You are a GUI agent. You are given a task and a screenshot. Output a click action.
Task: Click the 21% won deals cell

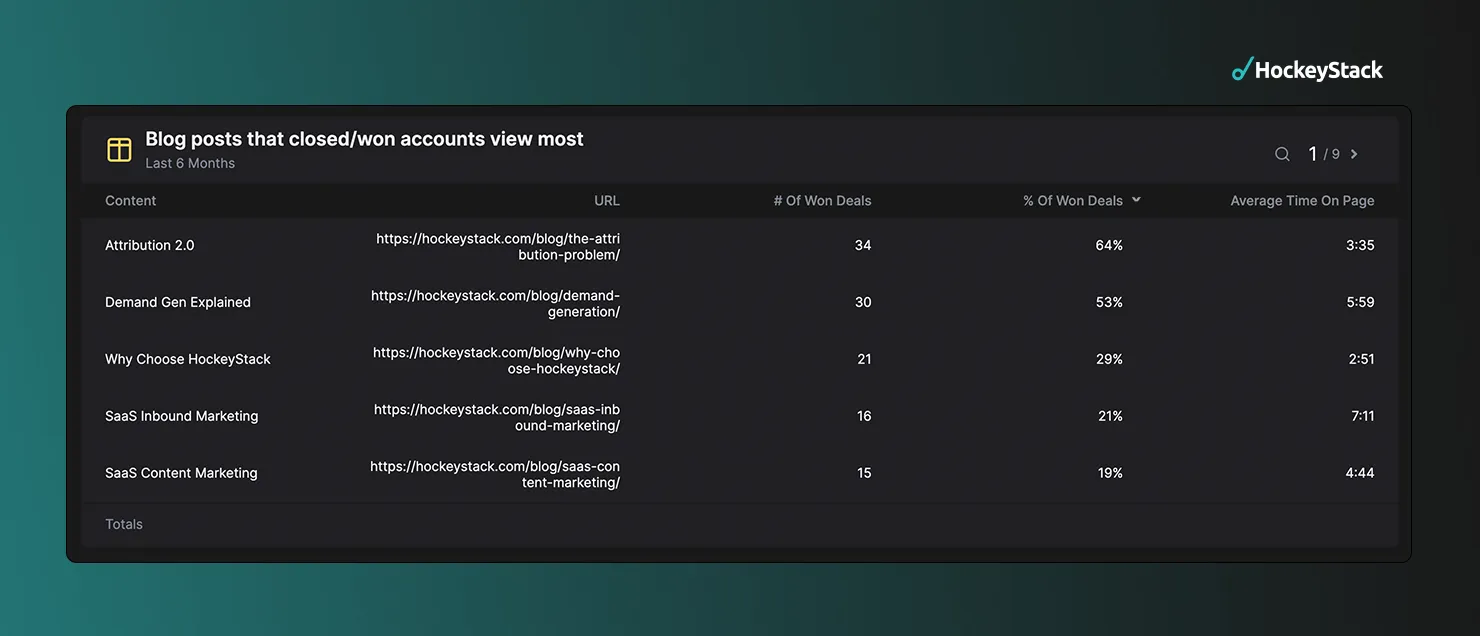tap(1110, 416)
